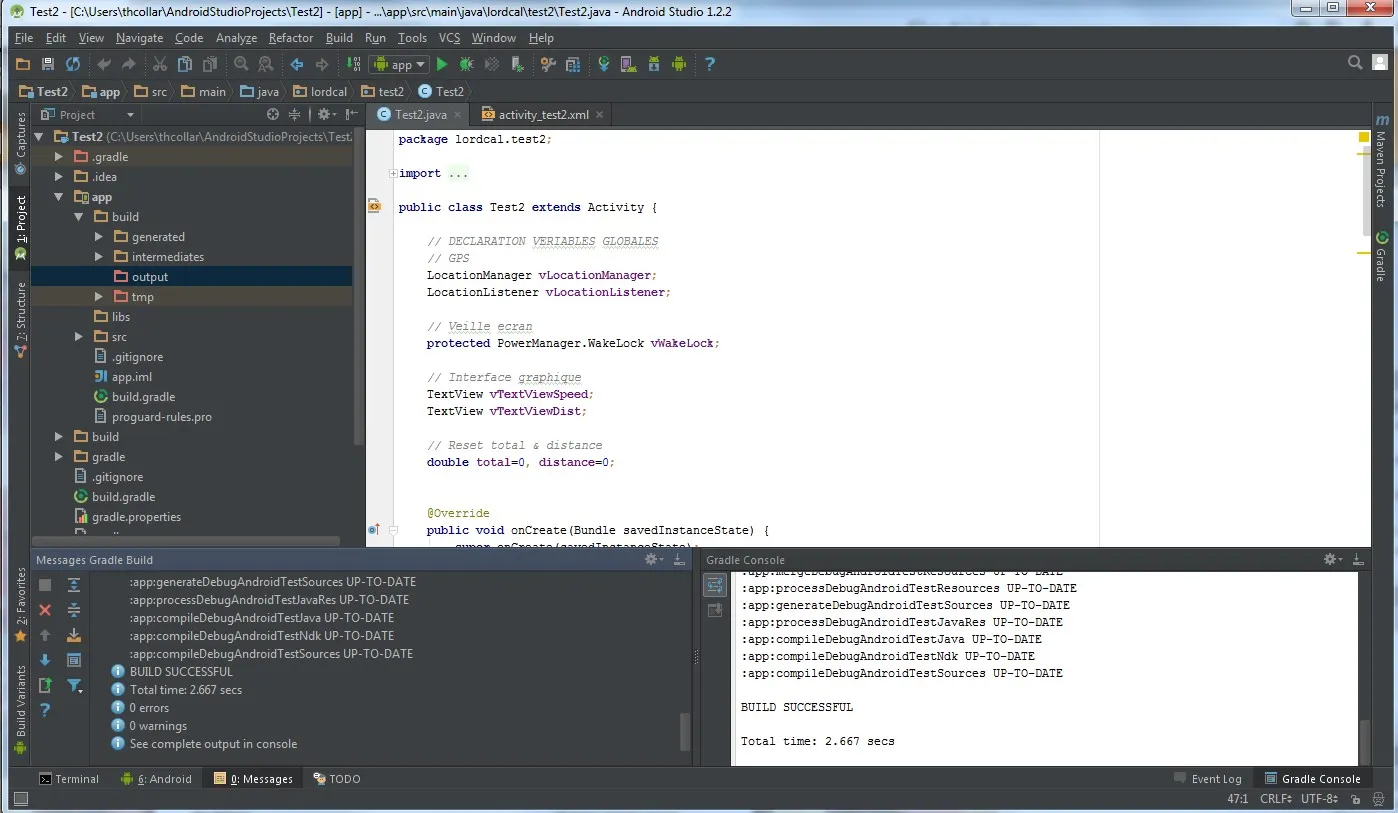Click the Synchronize refresh icon in toolbar

tap(72, 64)
